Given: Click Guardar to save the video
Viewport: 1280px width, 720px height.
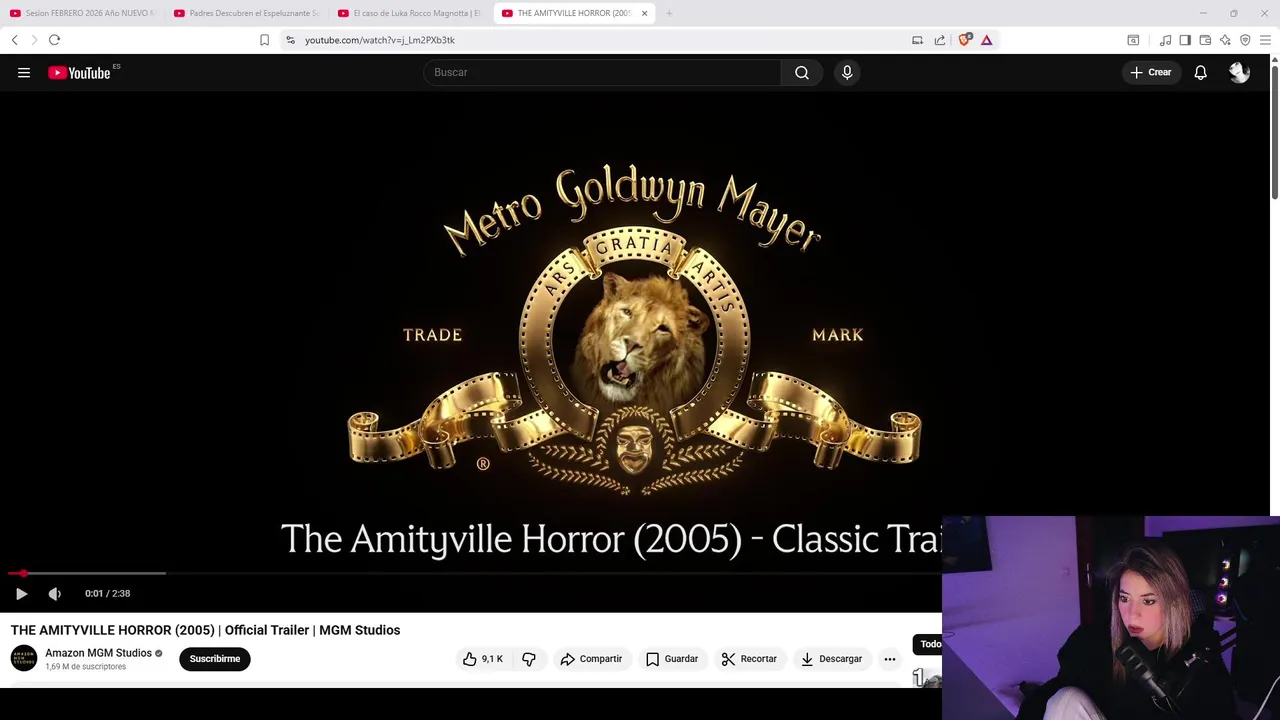Looking at the screenshot, I should (672, 659).
